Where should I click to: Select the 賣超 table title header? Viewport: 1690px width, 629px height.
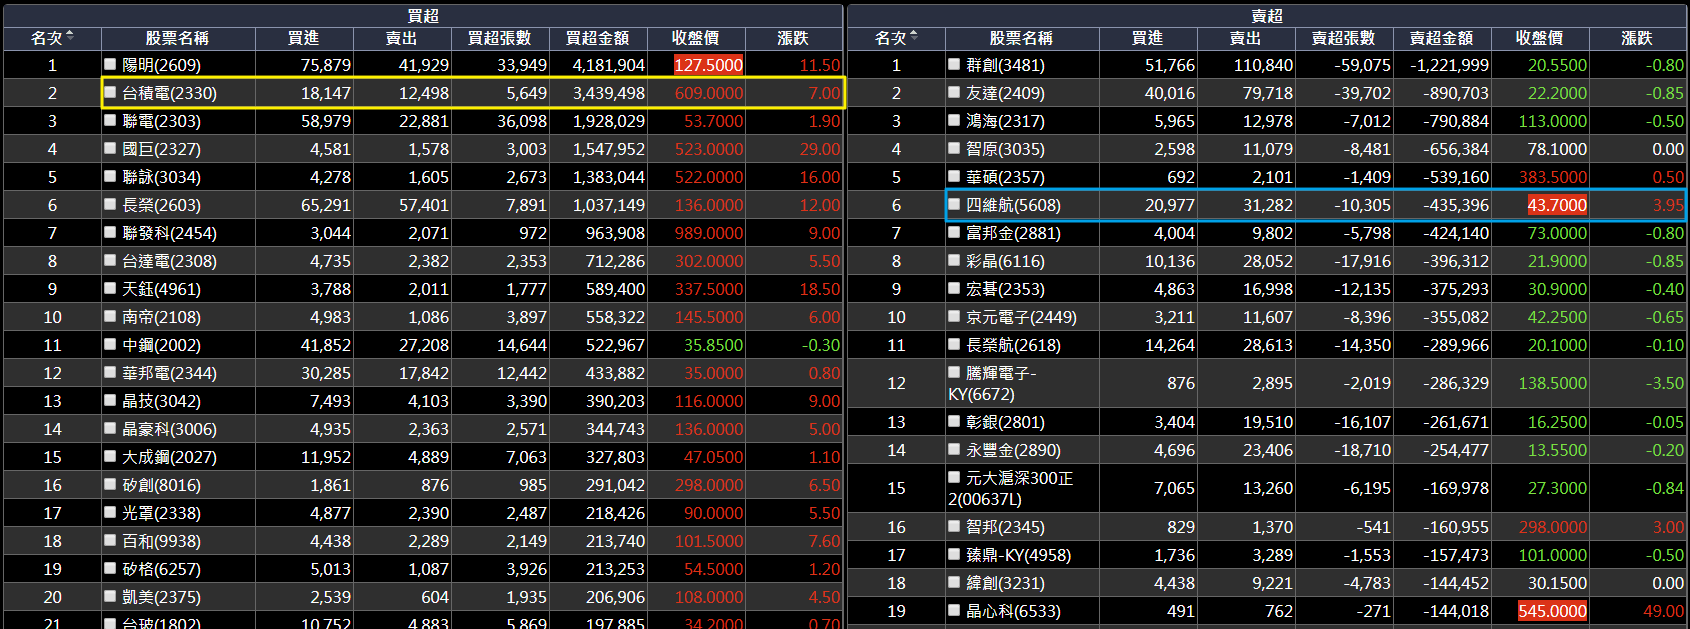pos(1267,16)
